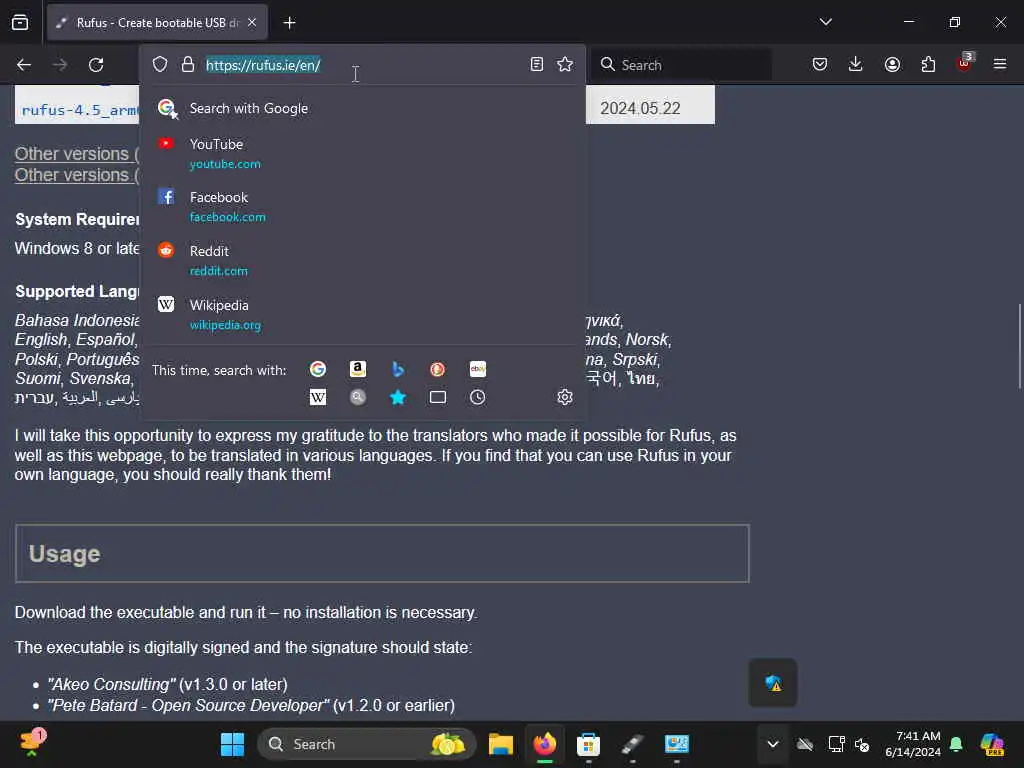
Task: Open Firefox View at tab bar start
Action: tap(20, 22)
